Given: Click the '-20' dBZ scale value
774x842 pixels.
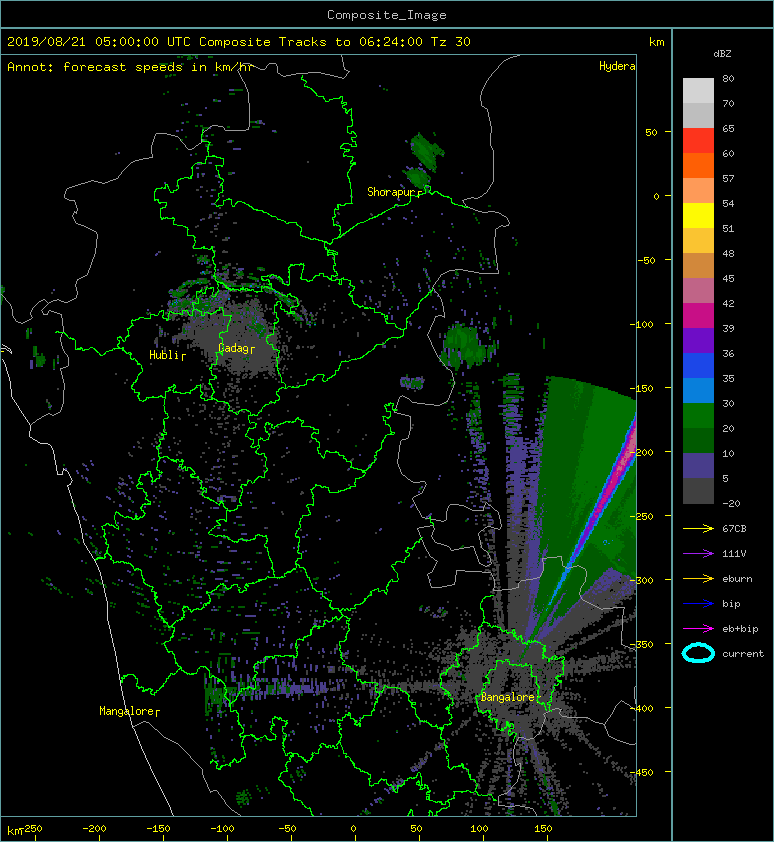Looking at the screenshot, I should tap(731, 503).
